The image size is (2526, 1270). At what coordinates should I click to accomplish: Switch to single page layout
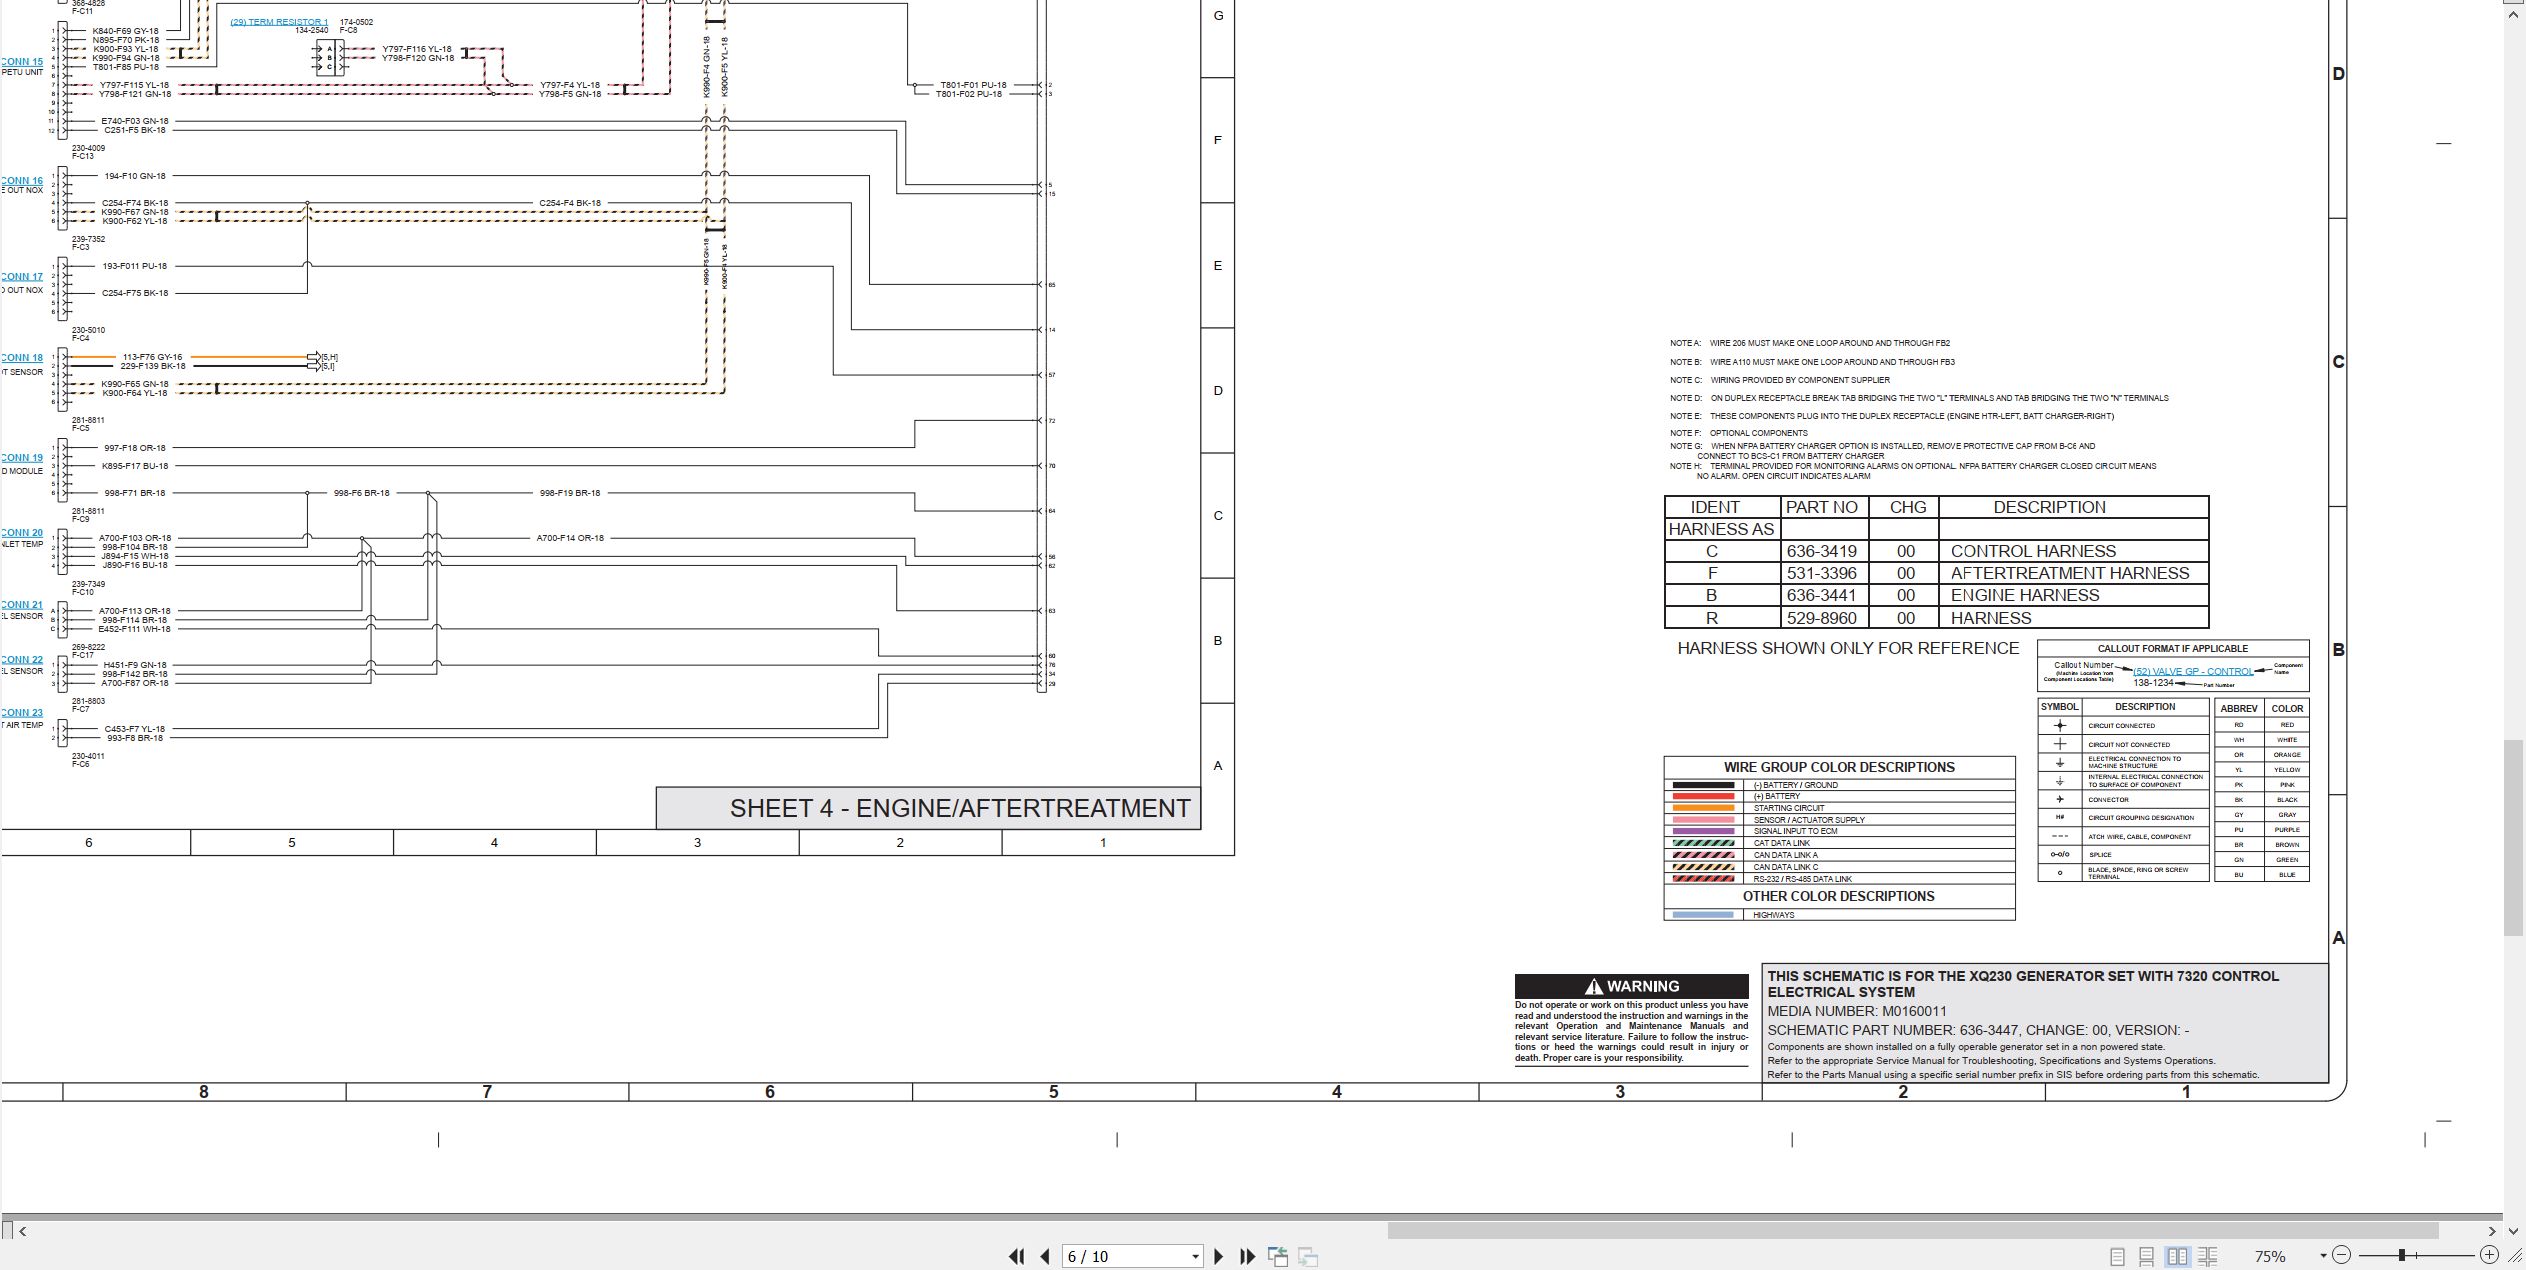coord(2117,1256)
